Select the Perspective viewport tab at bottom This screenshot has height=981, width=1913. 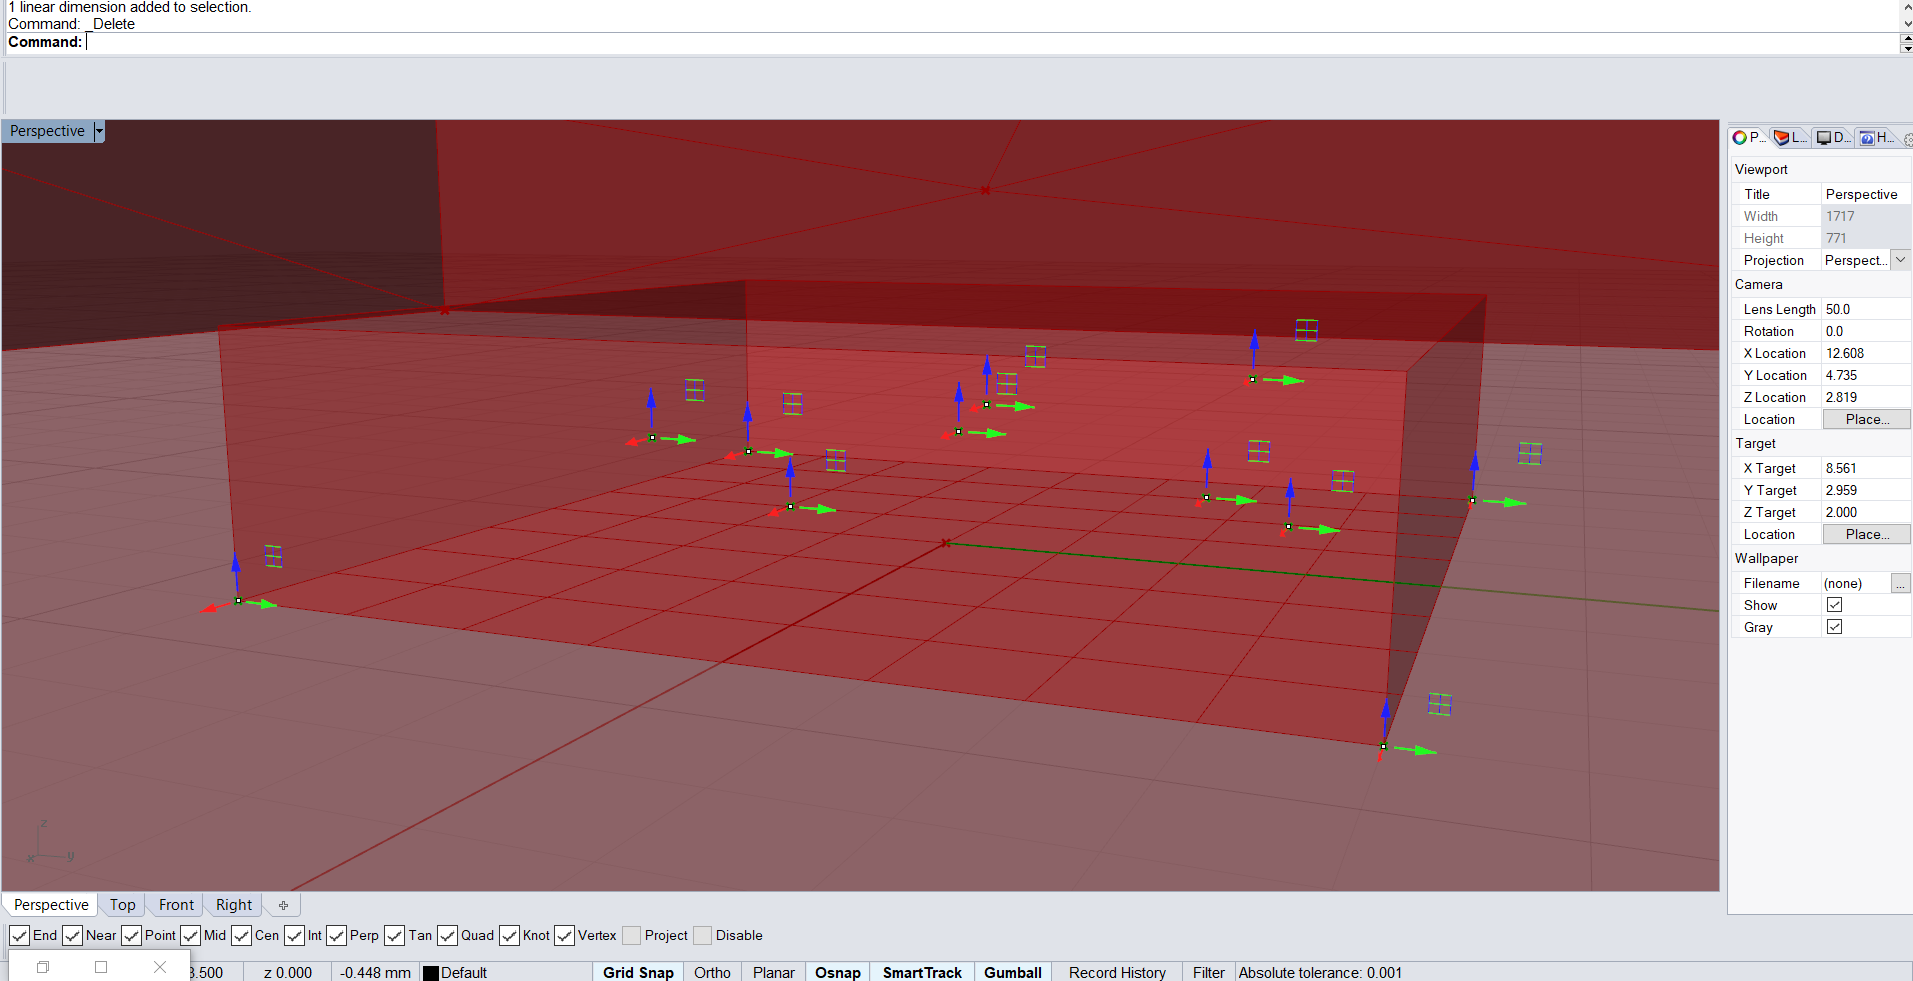coord(51,905)
